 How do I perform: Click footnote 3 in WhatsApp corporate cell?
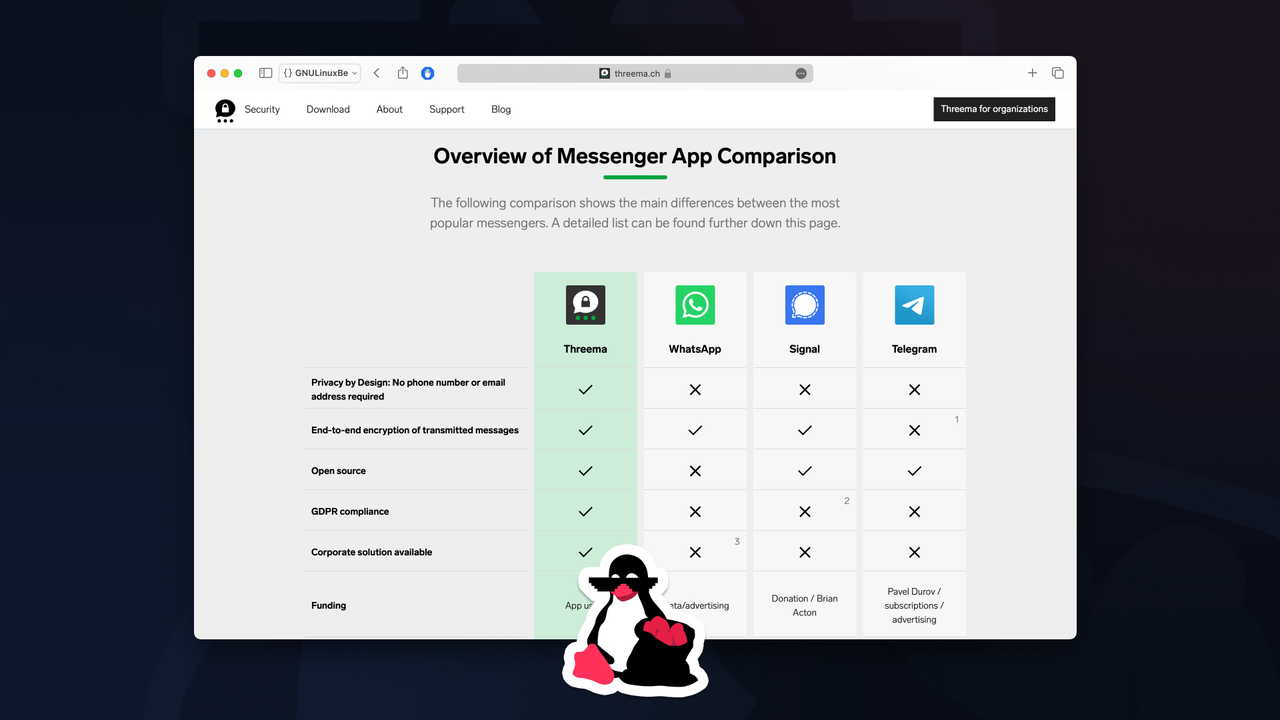pos(737,542)
